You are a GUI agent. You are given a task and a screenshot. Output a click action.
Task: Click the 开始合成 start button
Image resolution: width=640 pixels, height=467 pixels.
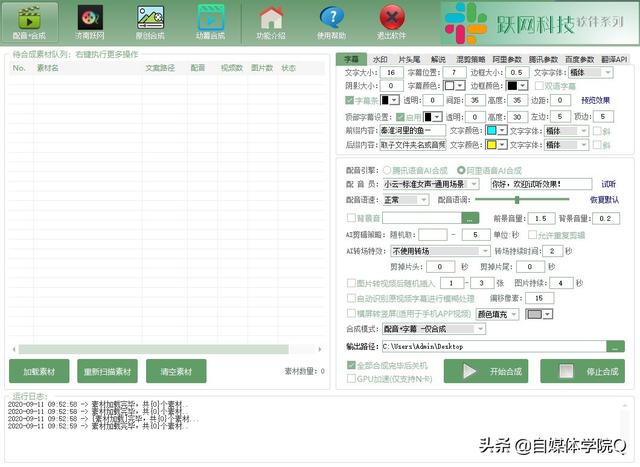486,371
